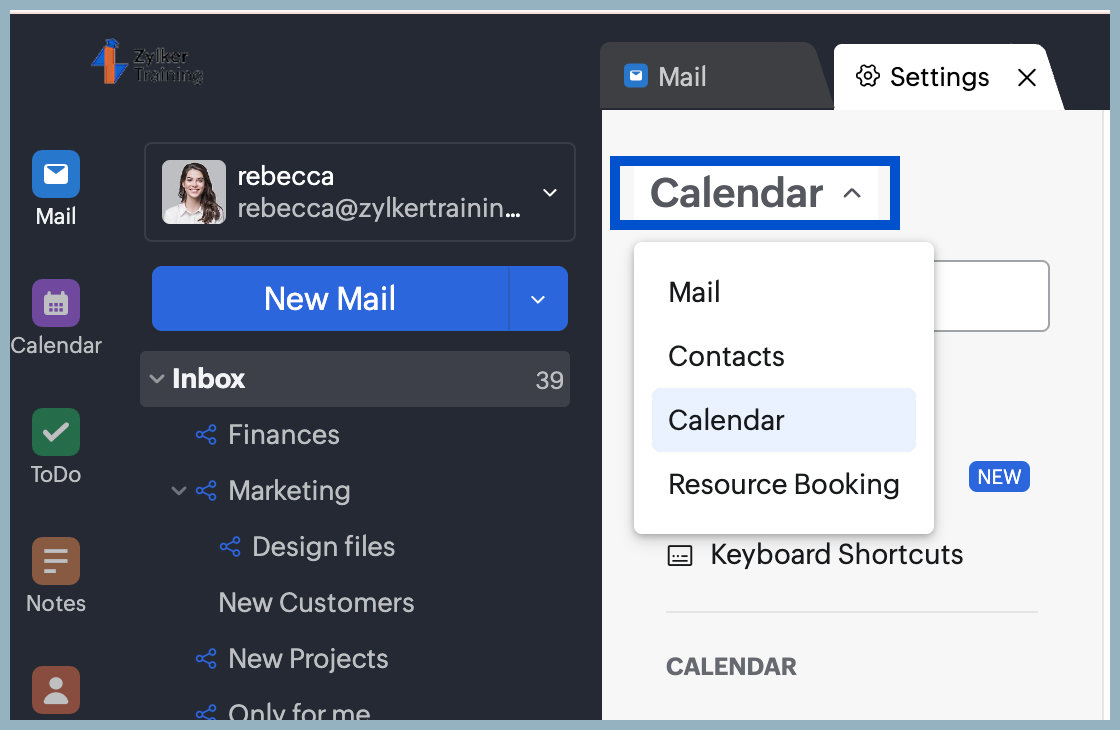Choose Calendar from the settings dropdown
This screenshot has height=730, width=1120.
point(784,420)
